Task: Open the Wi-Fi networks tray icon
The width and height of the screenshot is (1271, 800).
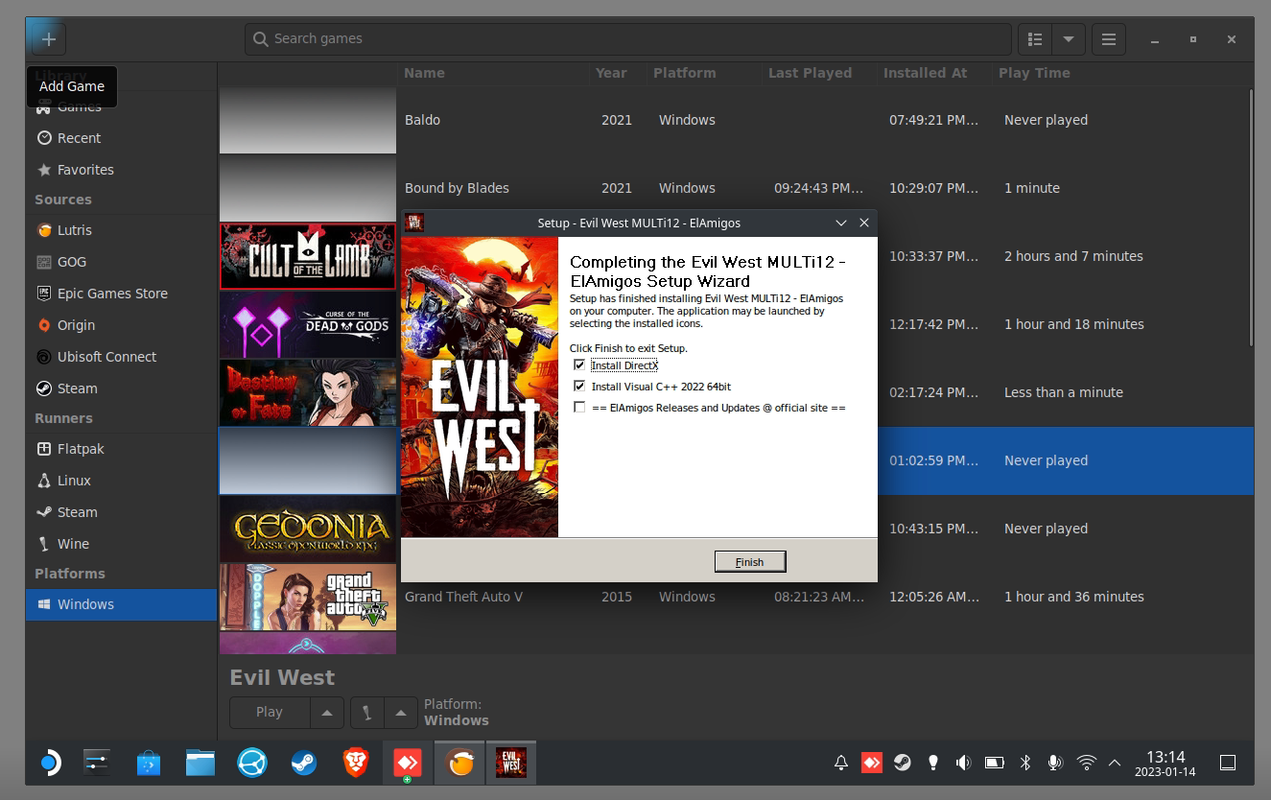Action: [x=1086, y=763]
